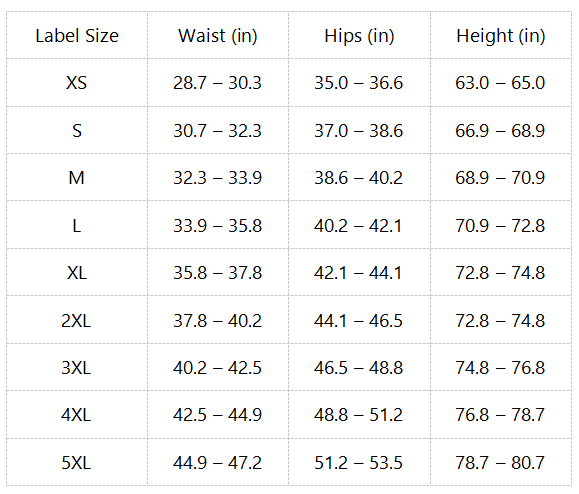Click the Label Size column header
Image resolution: width=579 pixels, height=494 pixels.
[77, 35]
